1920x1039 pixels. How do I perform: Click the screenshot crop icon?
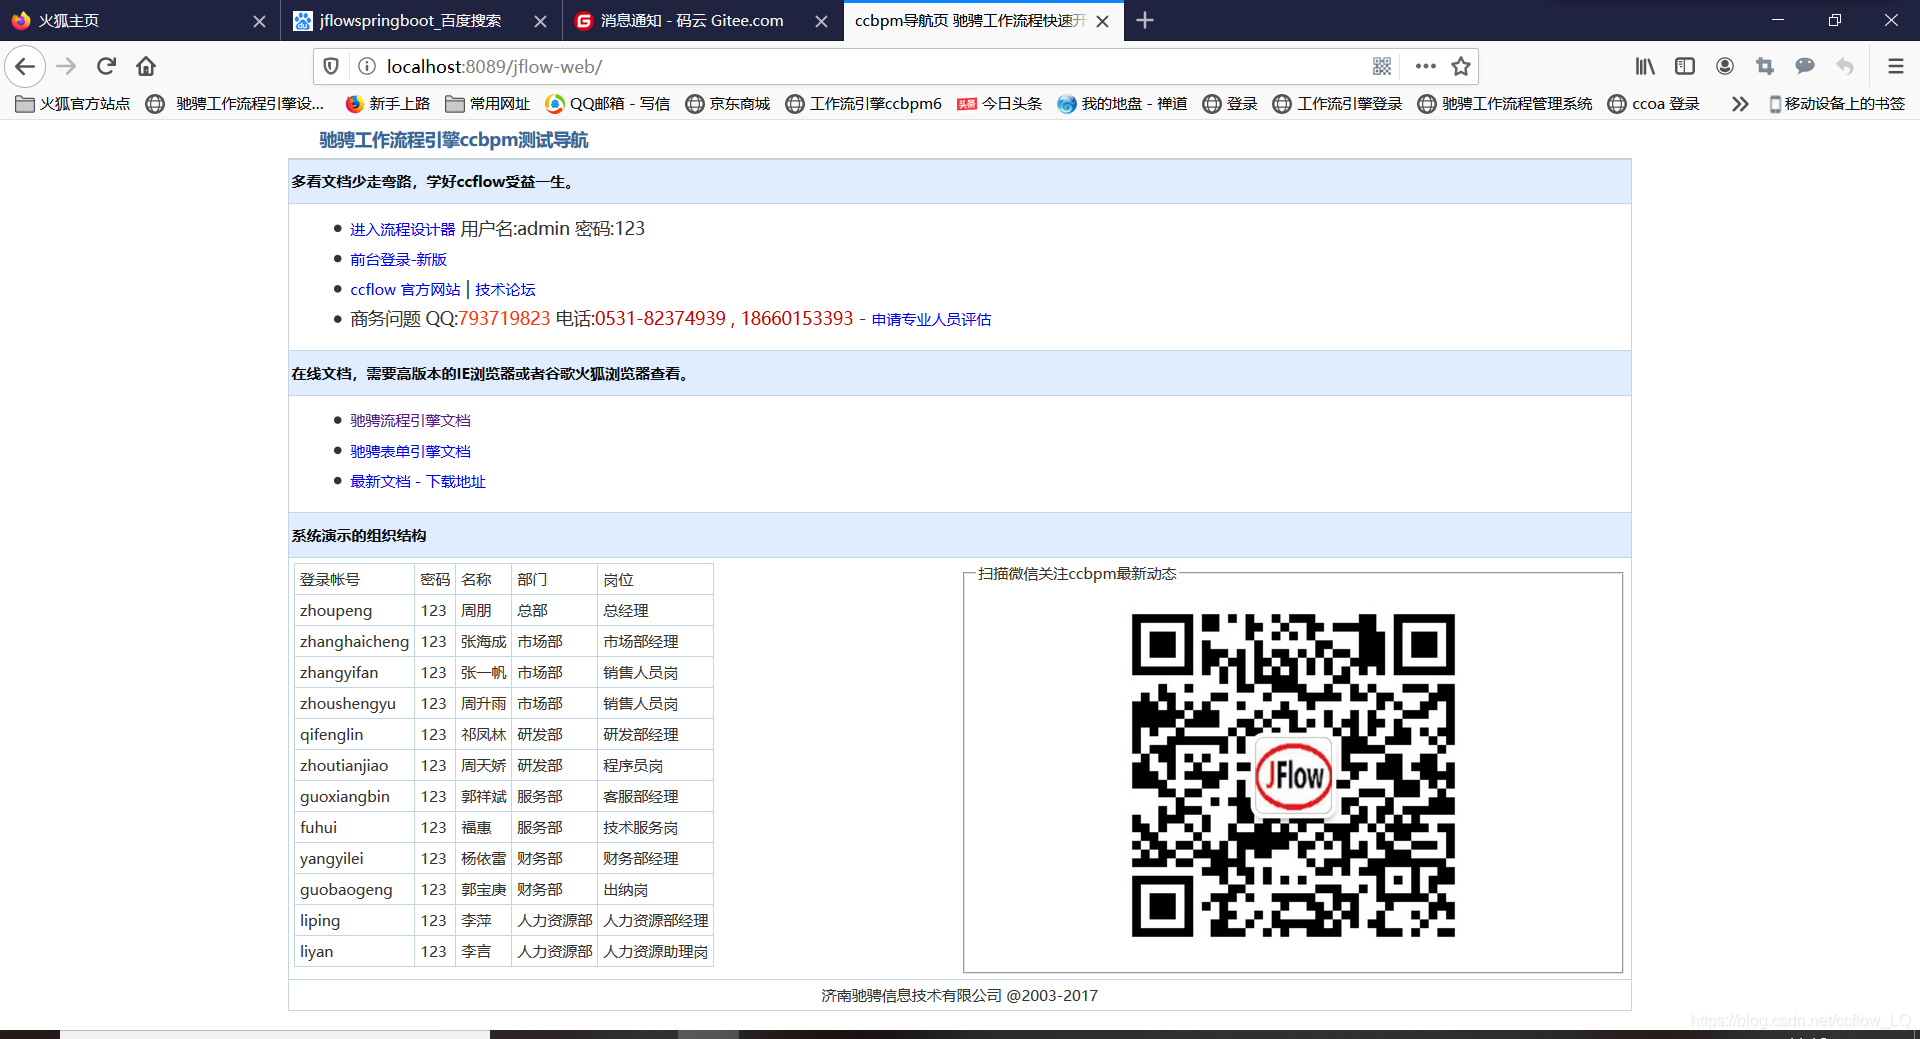pyautogui.click(x=1765, y=67)
